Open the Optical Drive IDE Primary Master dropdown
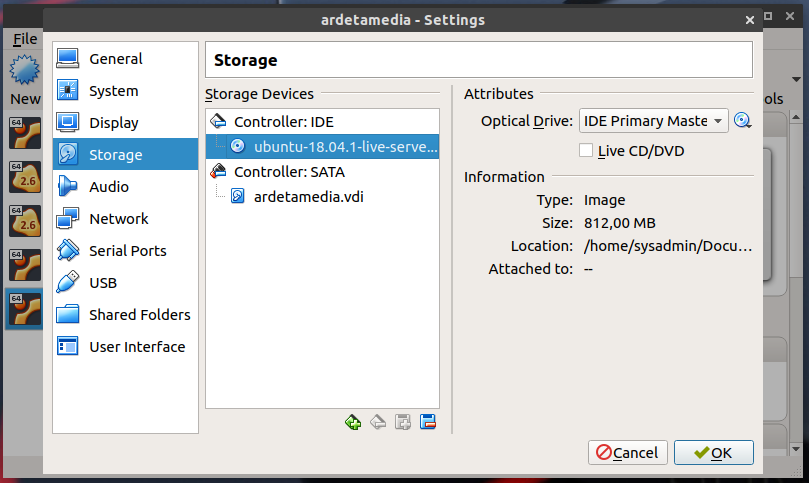 [x=654, y=121]
